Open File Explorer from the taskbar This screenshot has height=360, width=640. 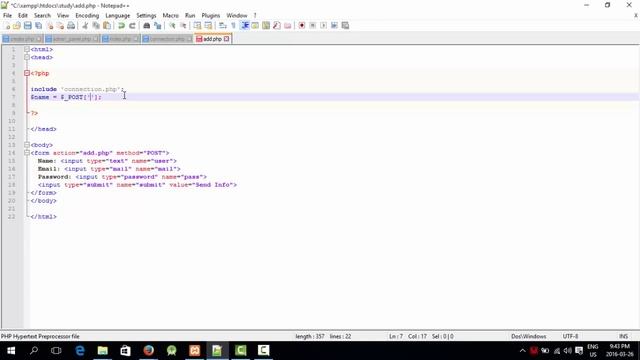coord(103,351)
